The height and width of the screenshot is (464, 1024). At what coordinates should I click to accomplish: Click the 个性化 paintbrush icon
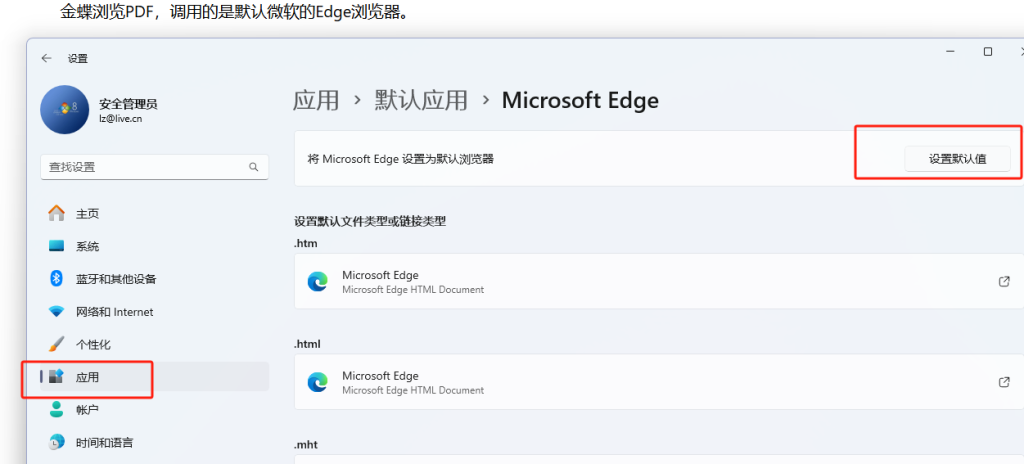(x=57, y=344)
